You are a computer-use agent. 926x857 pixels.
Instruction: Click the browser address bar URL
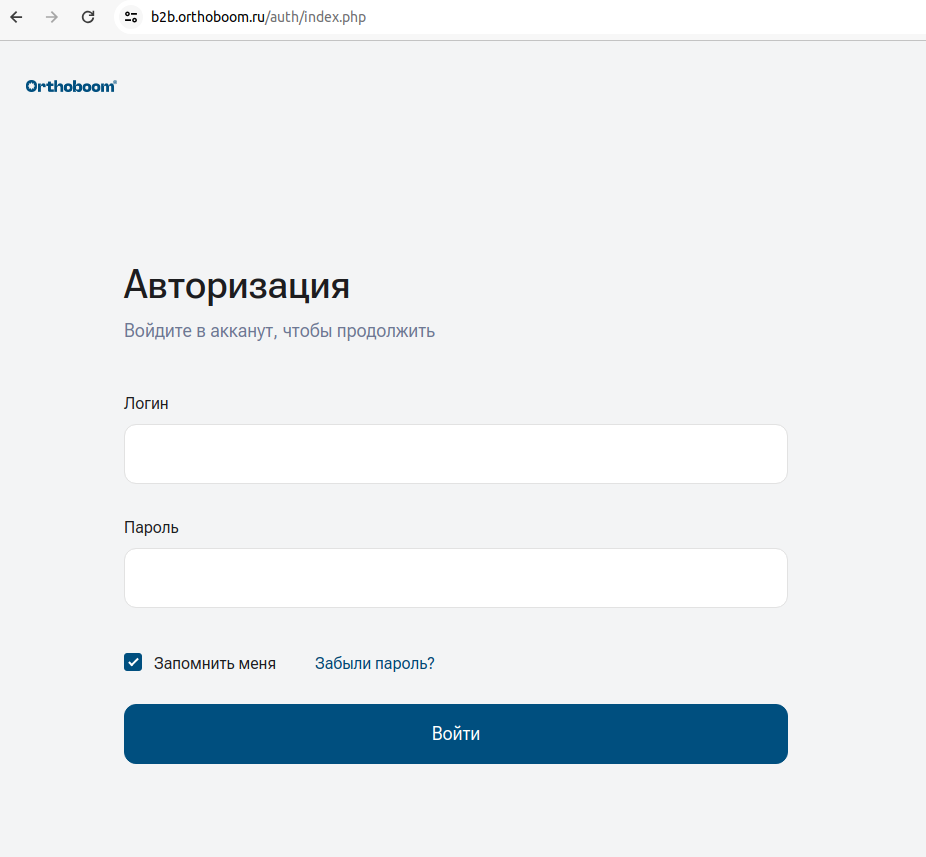[x=257, y=17]
